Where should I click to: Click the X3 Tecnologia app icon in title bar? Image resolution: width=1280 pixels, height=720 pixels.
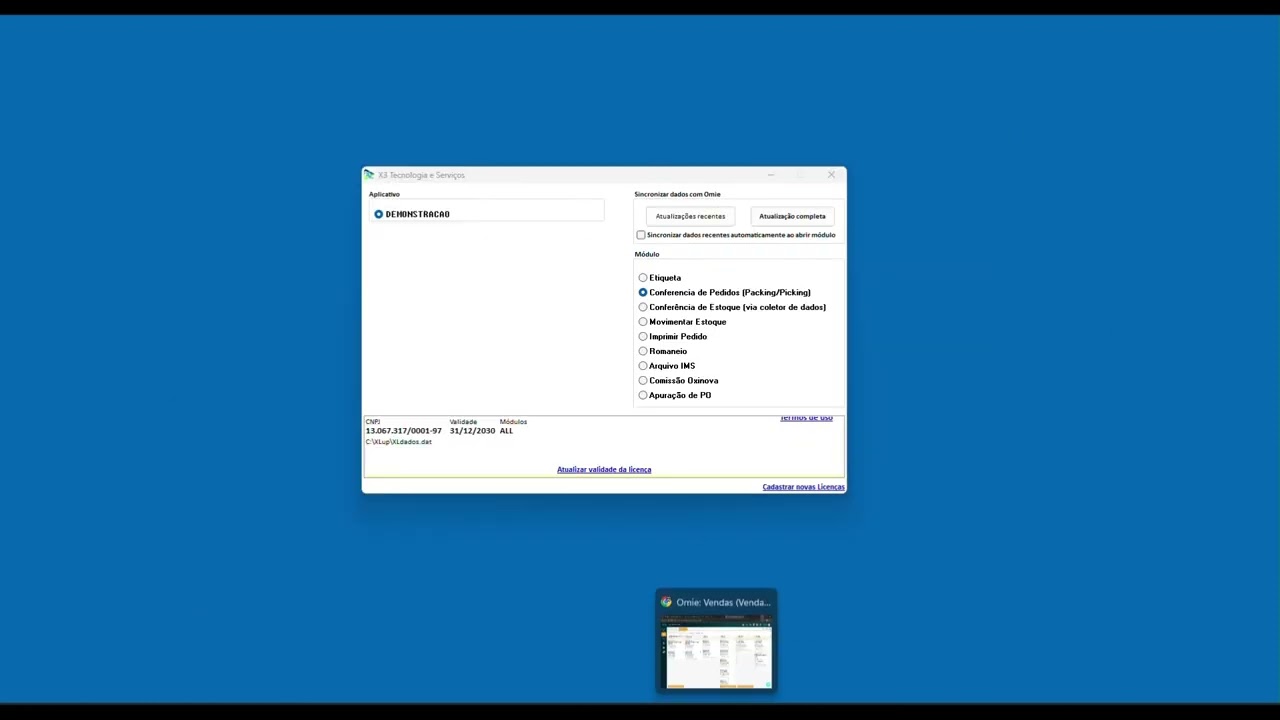(369, 175)
